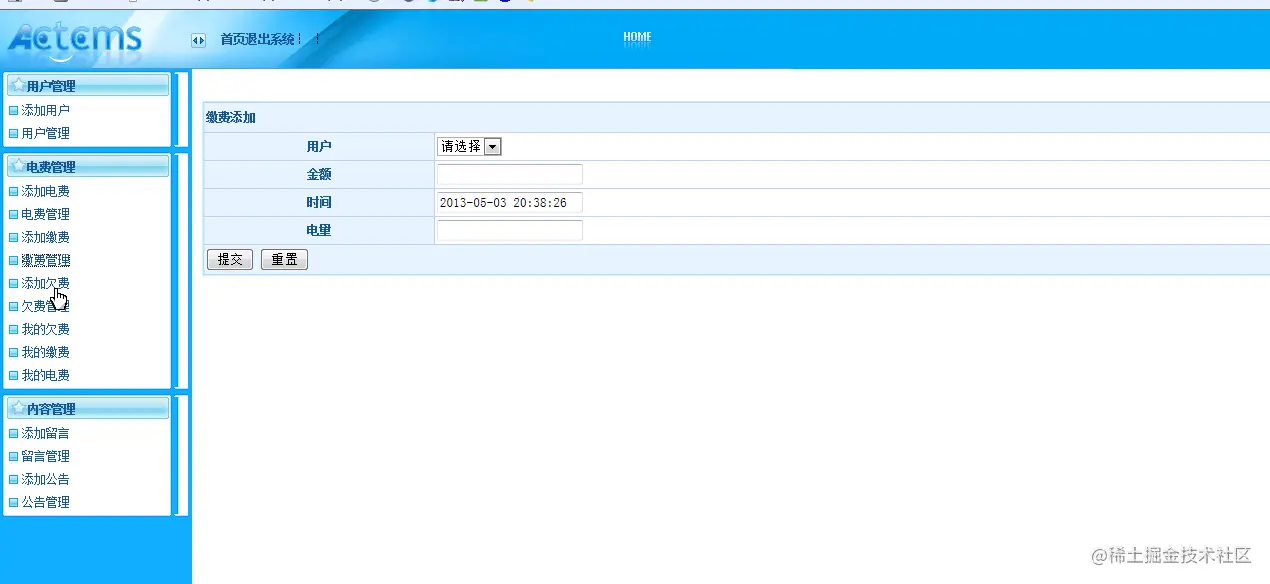Click the star icon on the 用户管理 panel header
Image resolution: width=1270 pixels, height=584 pixels.
click(x=18, y=85)
